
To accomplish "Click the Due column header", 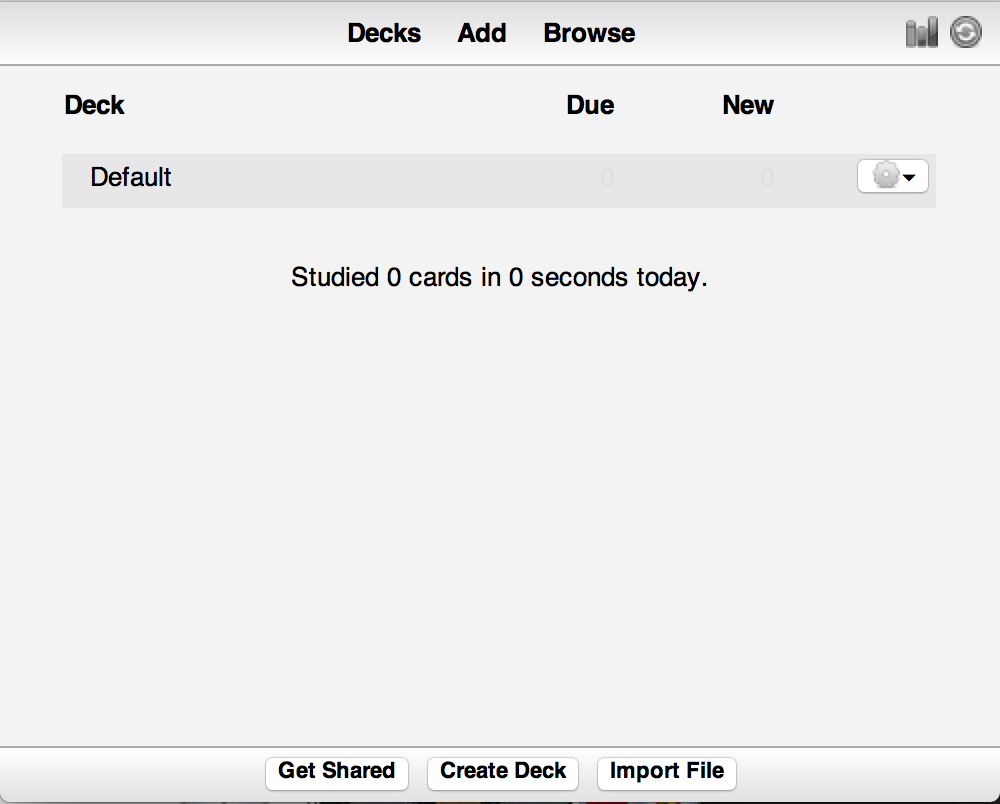I will [590, 105].
